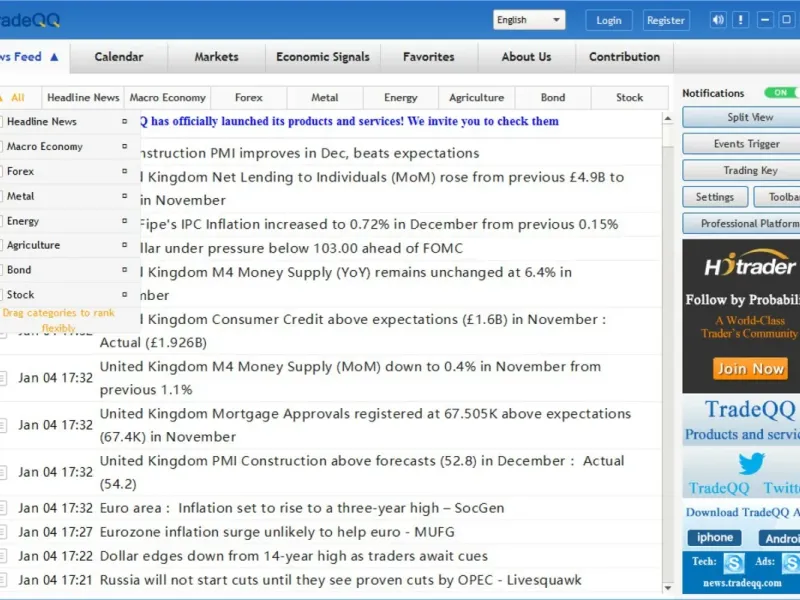Select the Bond category tab
This screenshot has width=800, height=600.
[553, 97]
